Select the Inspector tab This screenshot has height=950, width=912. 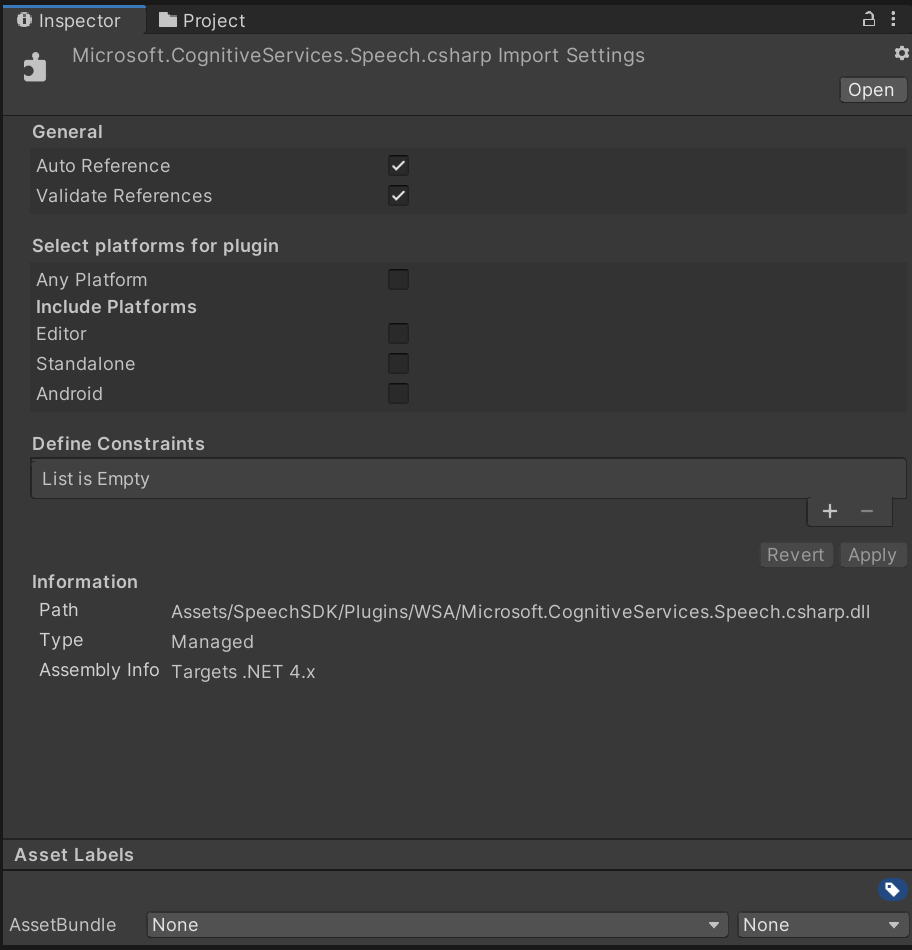coord(75,19)
